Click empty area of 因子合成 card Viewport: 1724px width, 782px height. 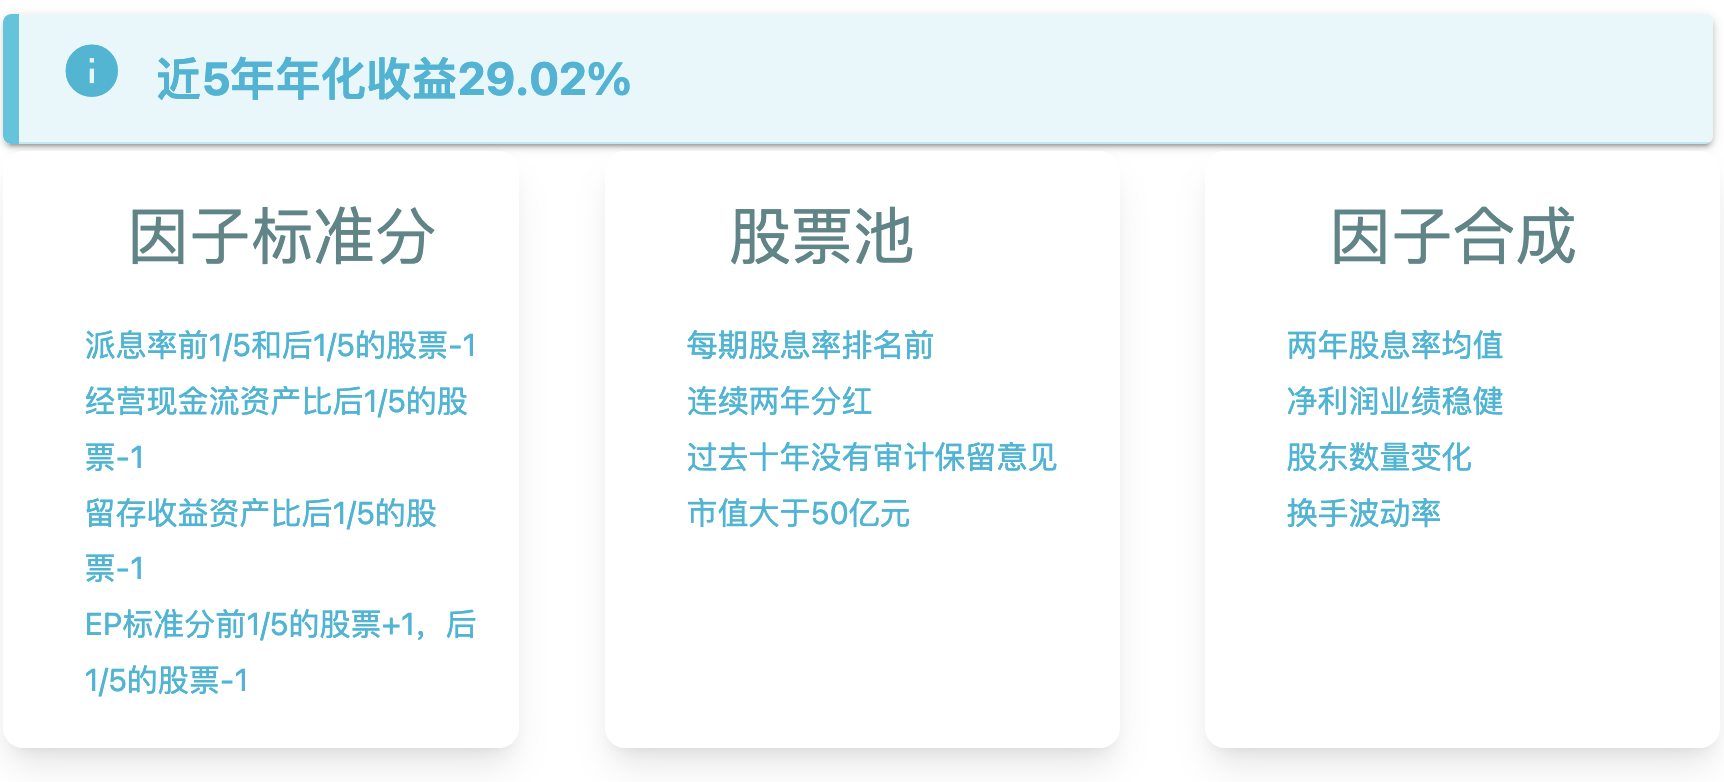click(x=1462, y=640)
